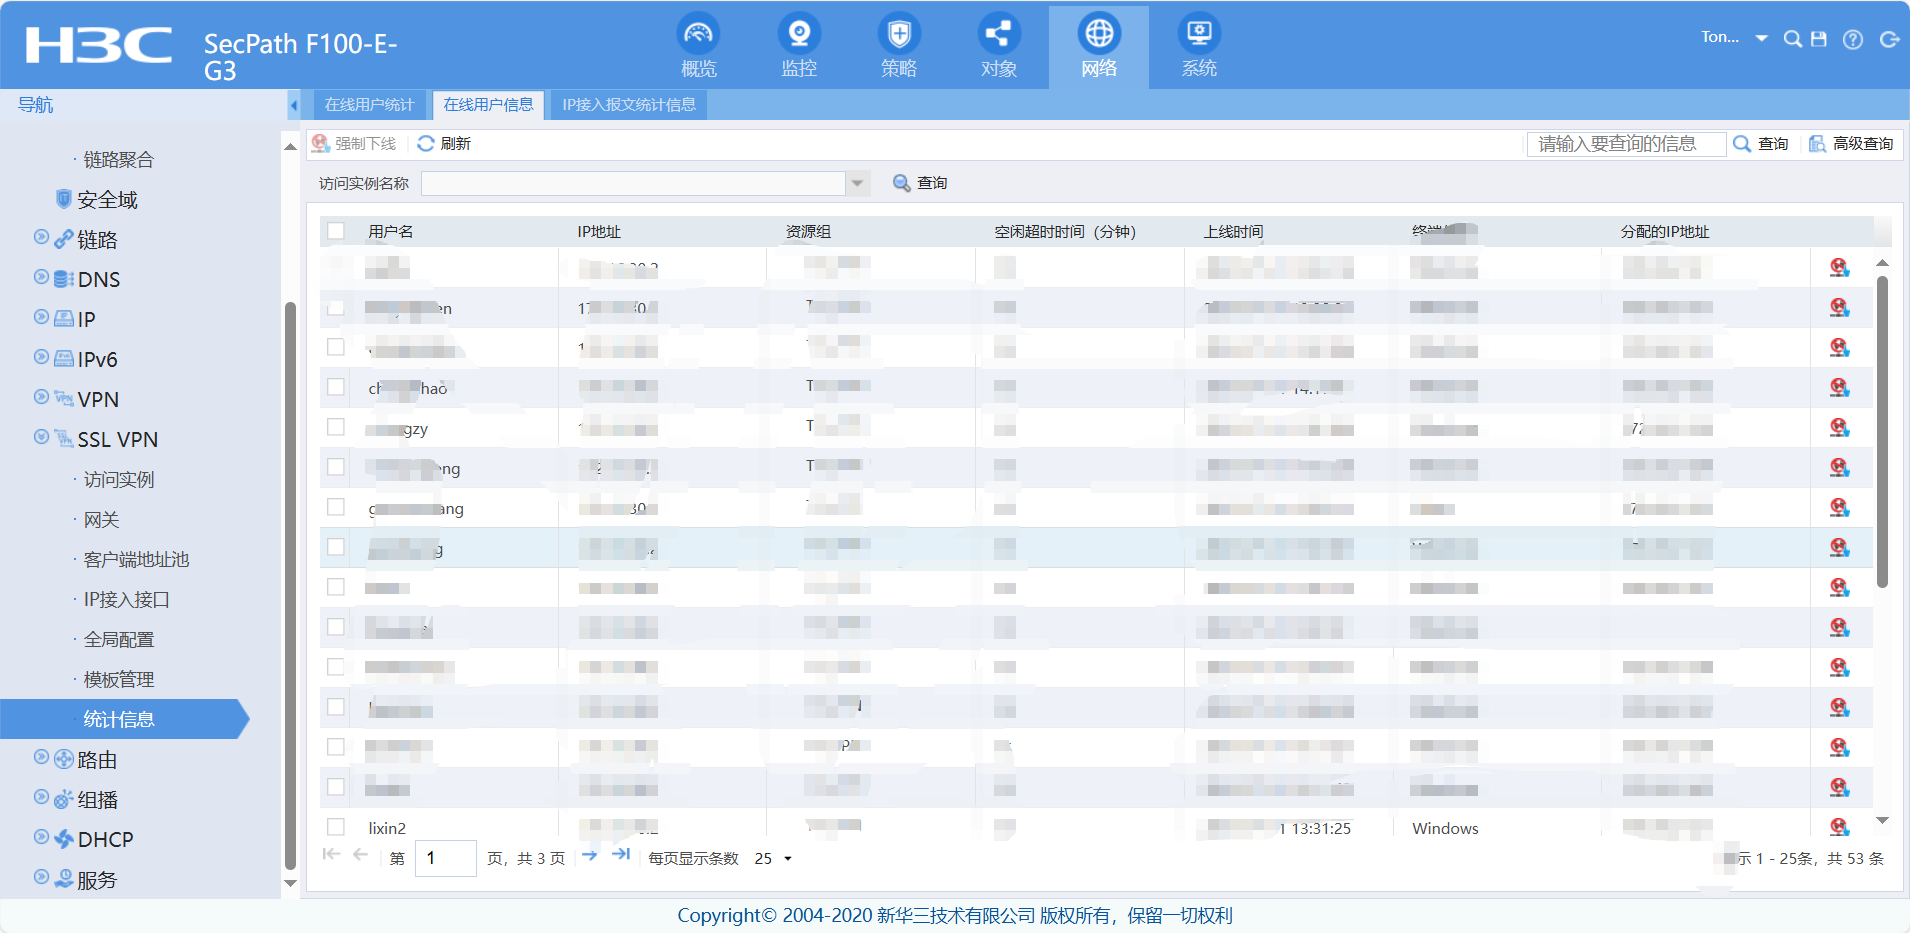Screen dimensions: 1910x933
Task: Click the help question mark icon
Action: pos(1853,40)
